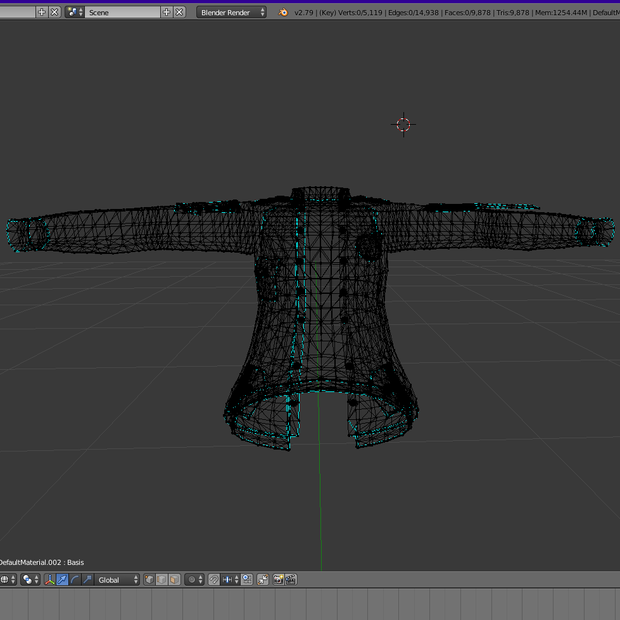
Task: Open proportional editing mode selector
Action: (x=195, y=580)
